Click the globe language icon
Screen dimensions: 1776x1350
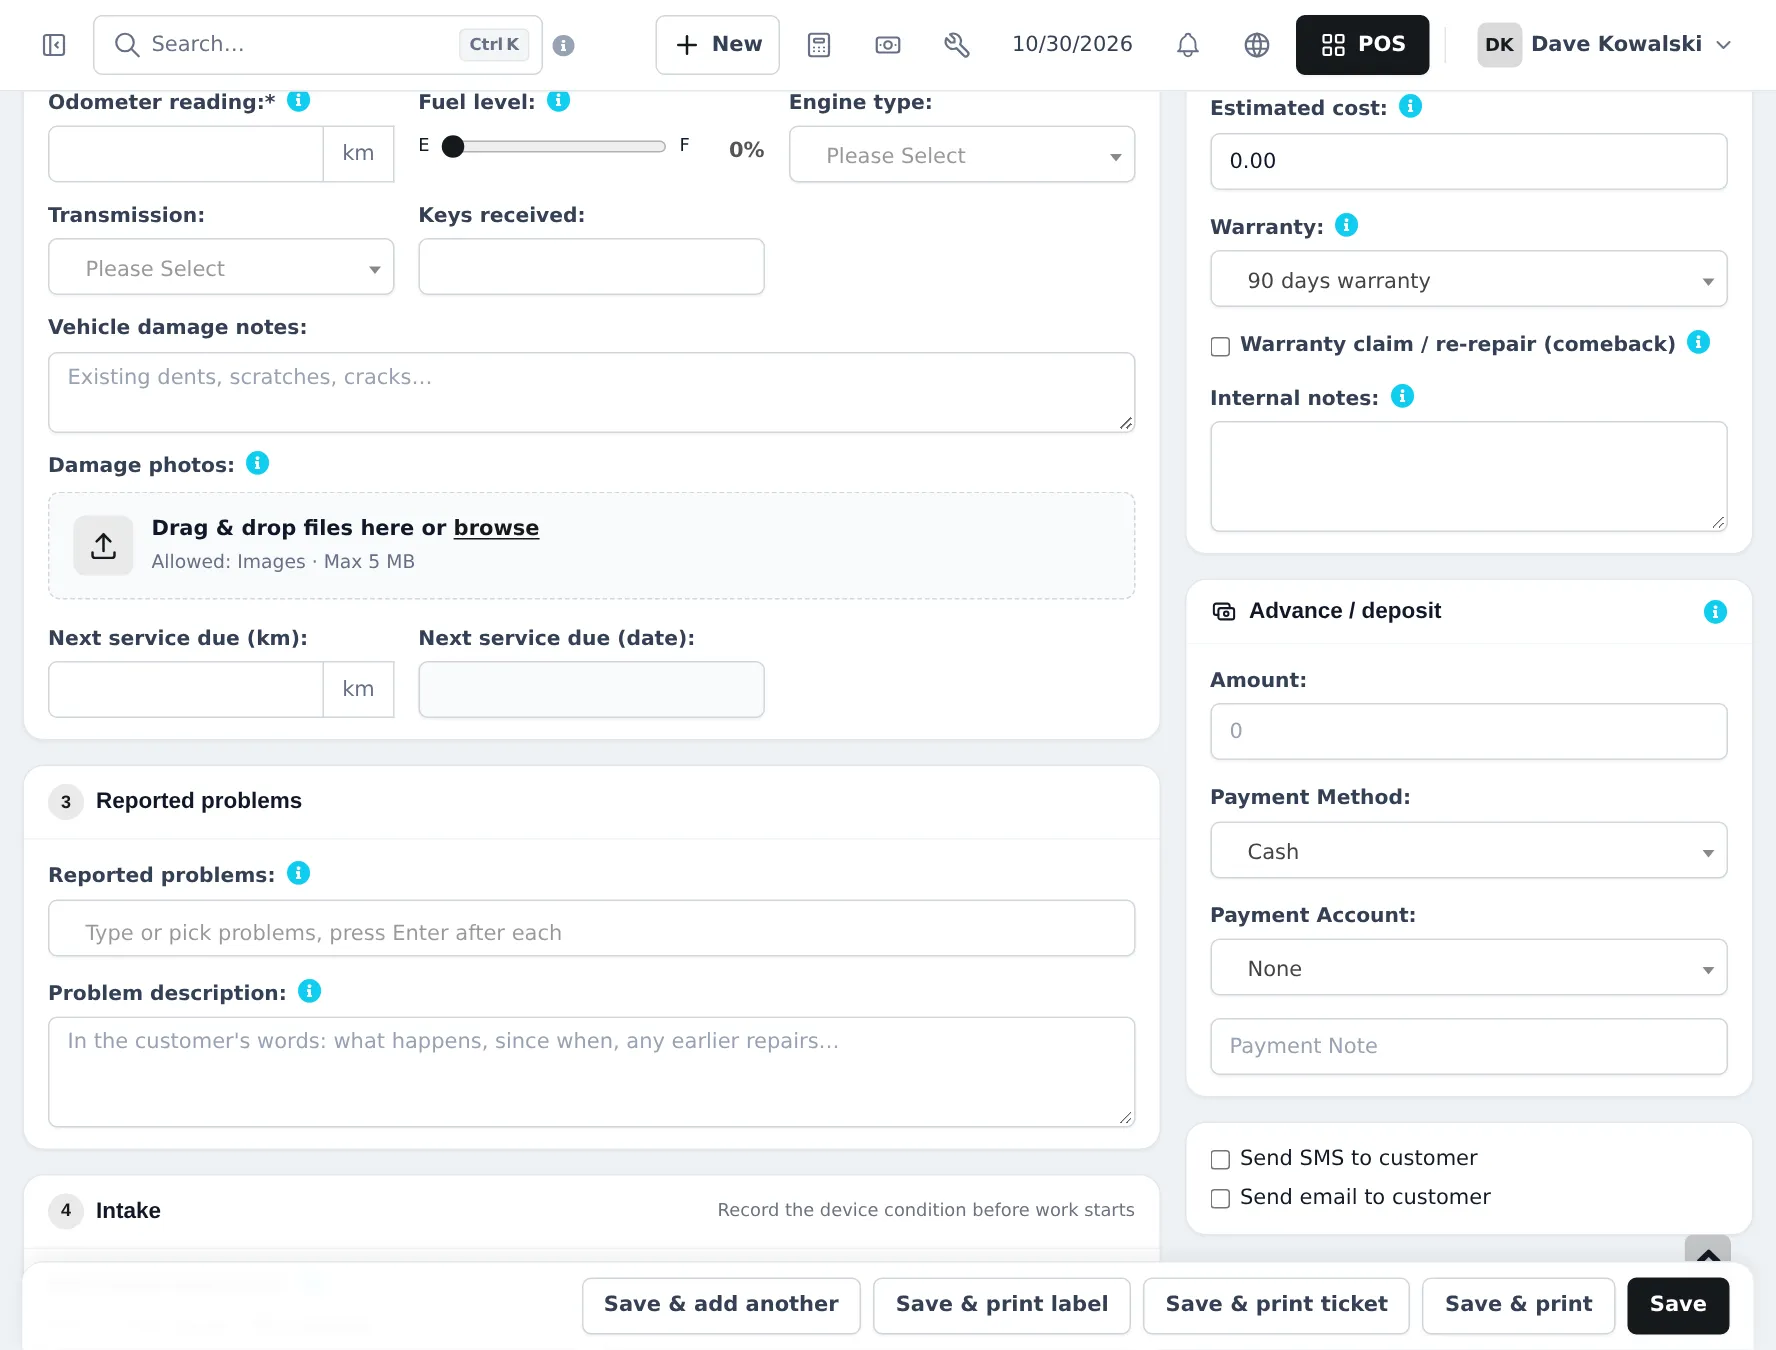1257,45
